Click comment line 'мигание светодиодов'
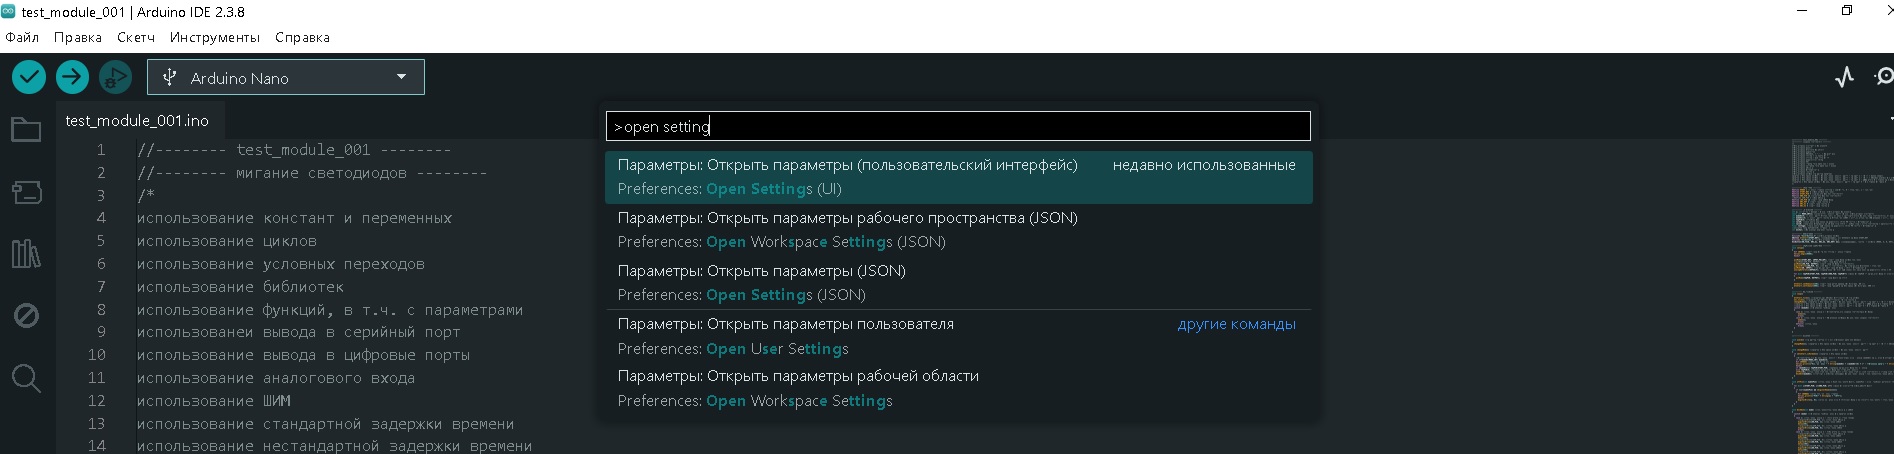 tap(312, 172)
